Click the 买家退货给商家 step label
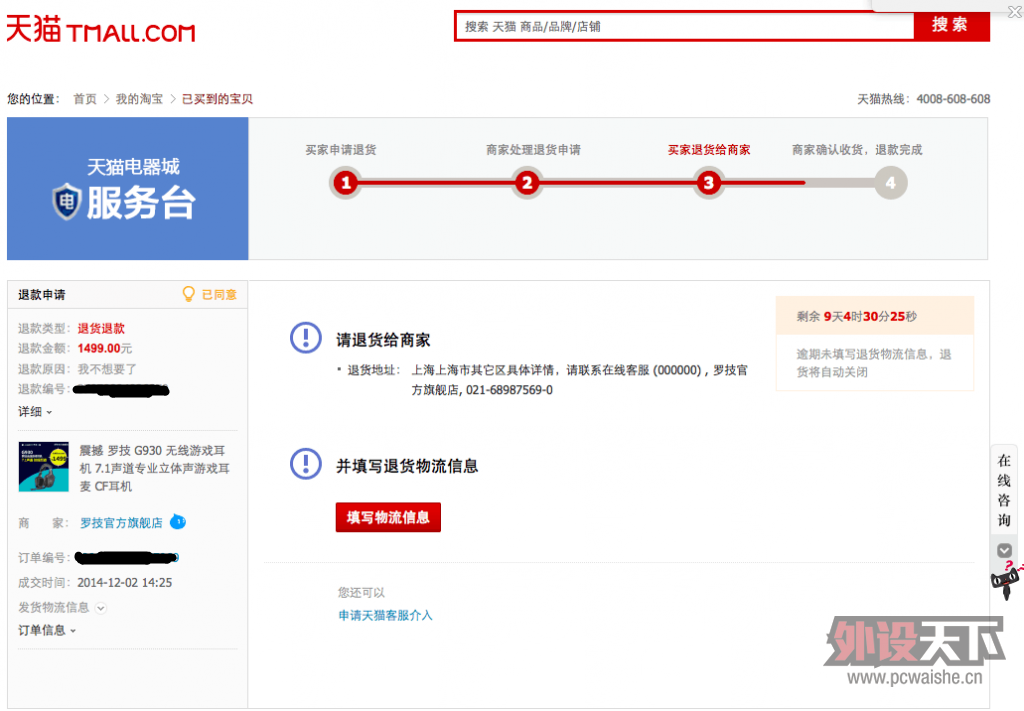Viewport: 1024px width, 711px height. [x=709, y=150]
